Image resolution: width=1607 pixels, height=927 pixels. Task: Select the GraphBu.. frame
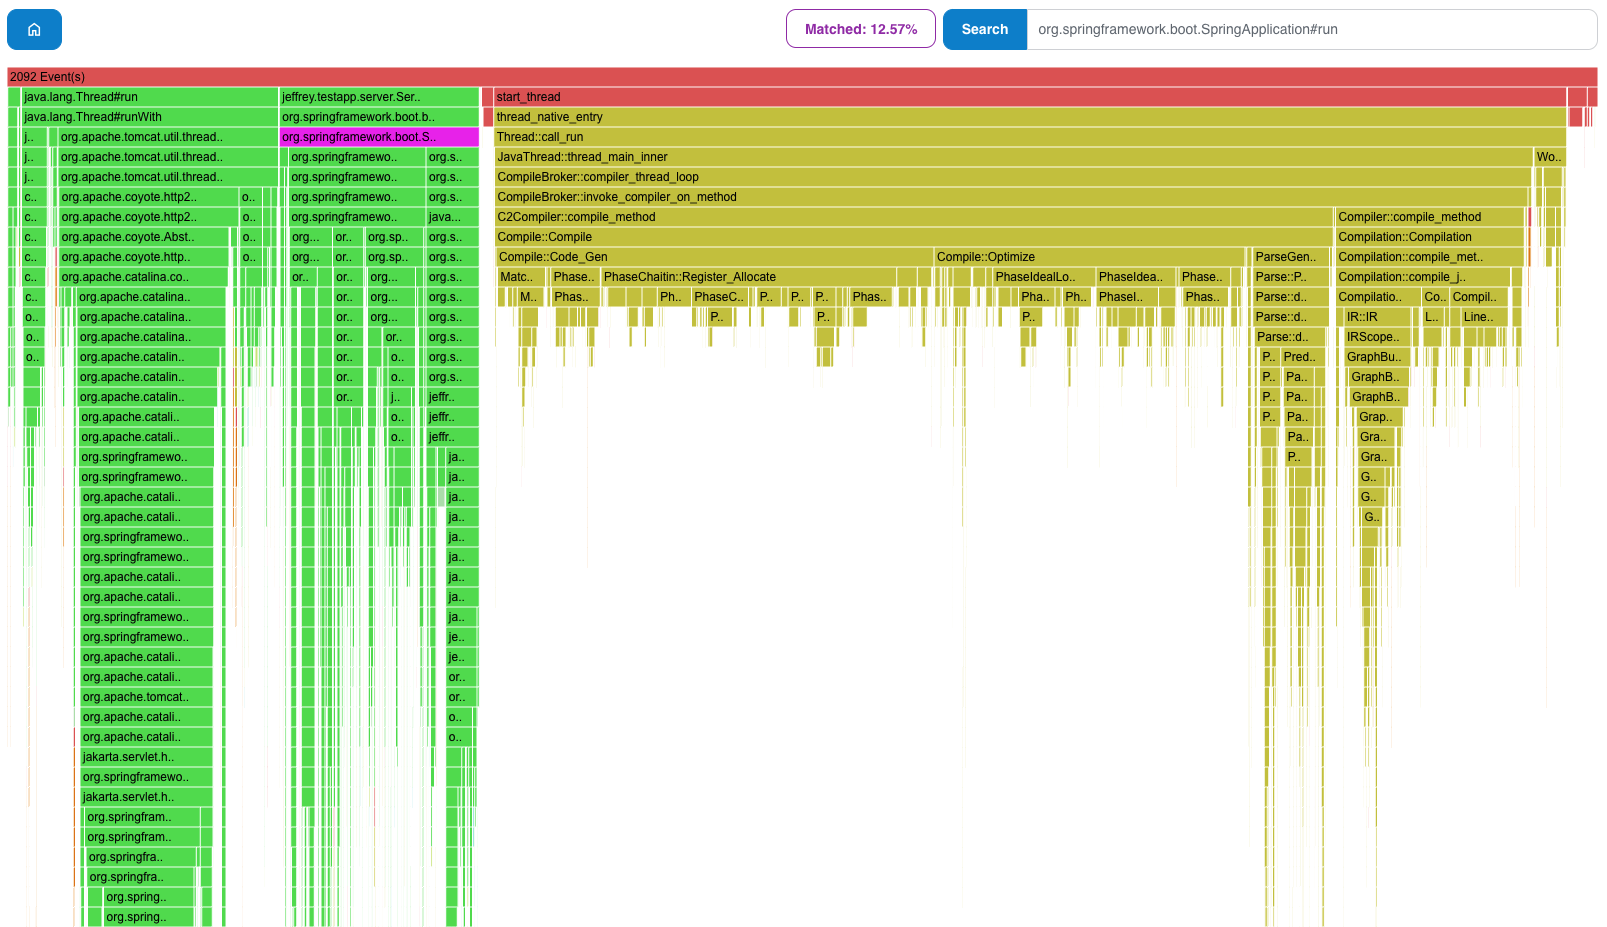coord(1377,357)
